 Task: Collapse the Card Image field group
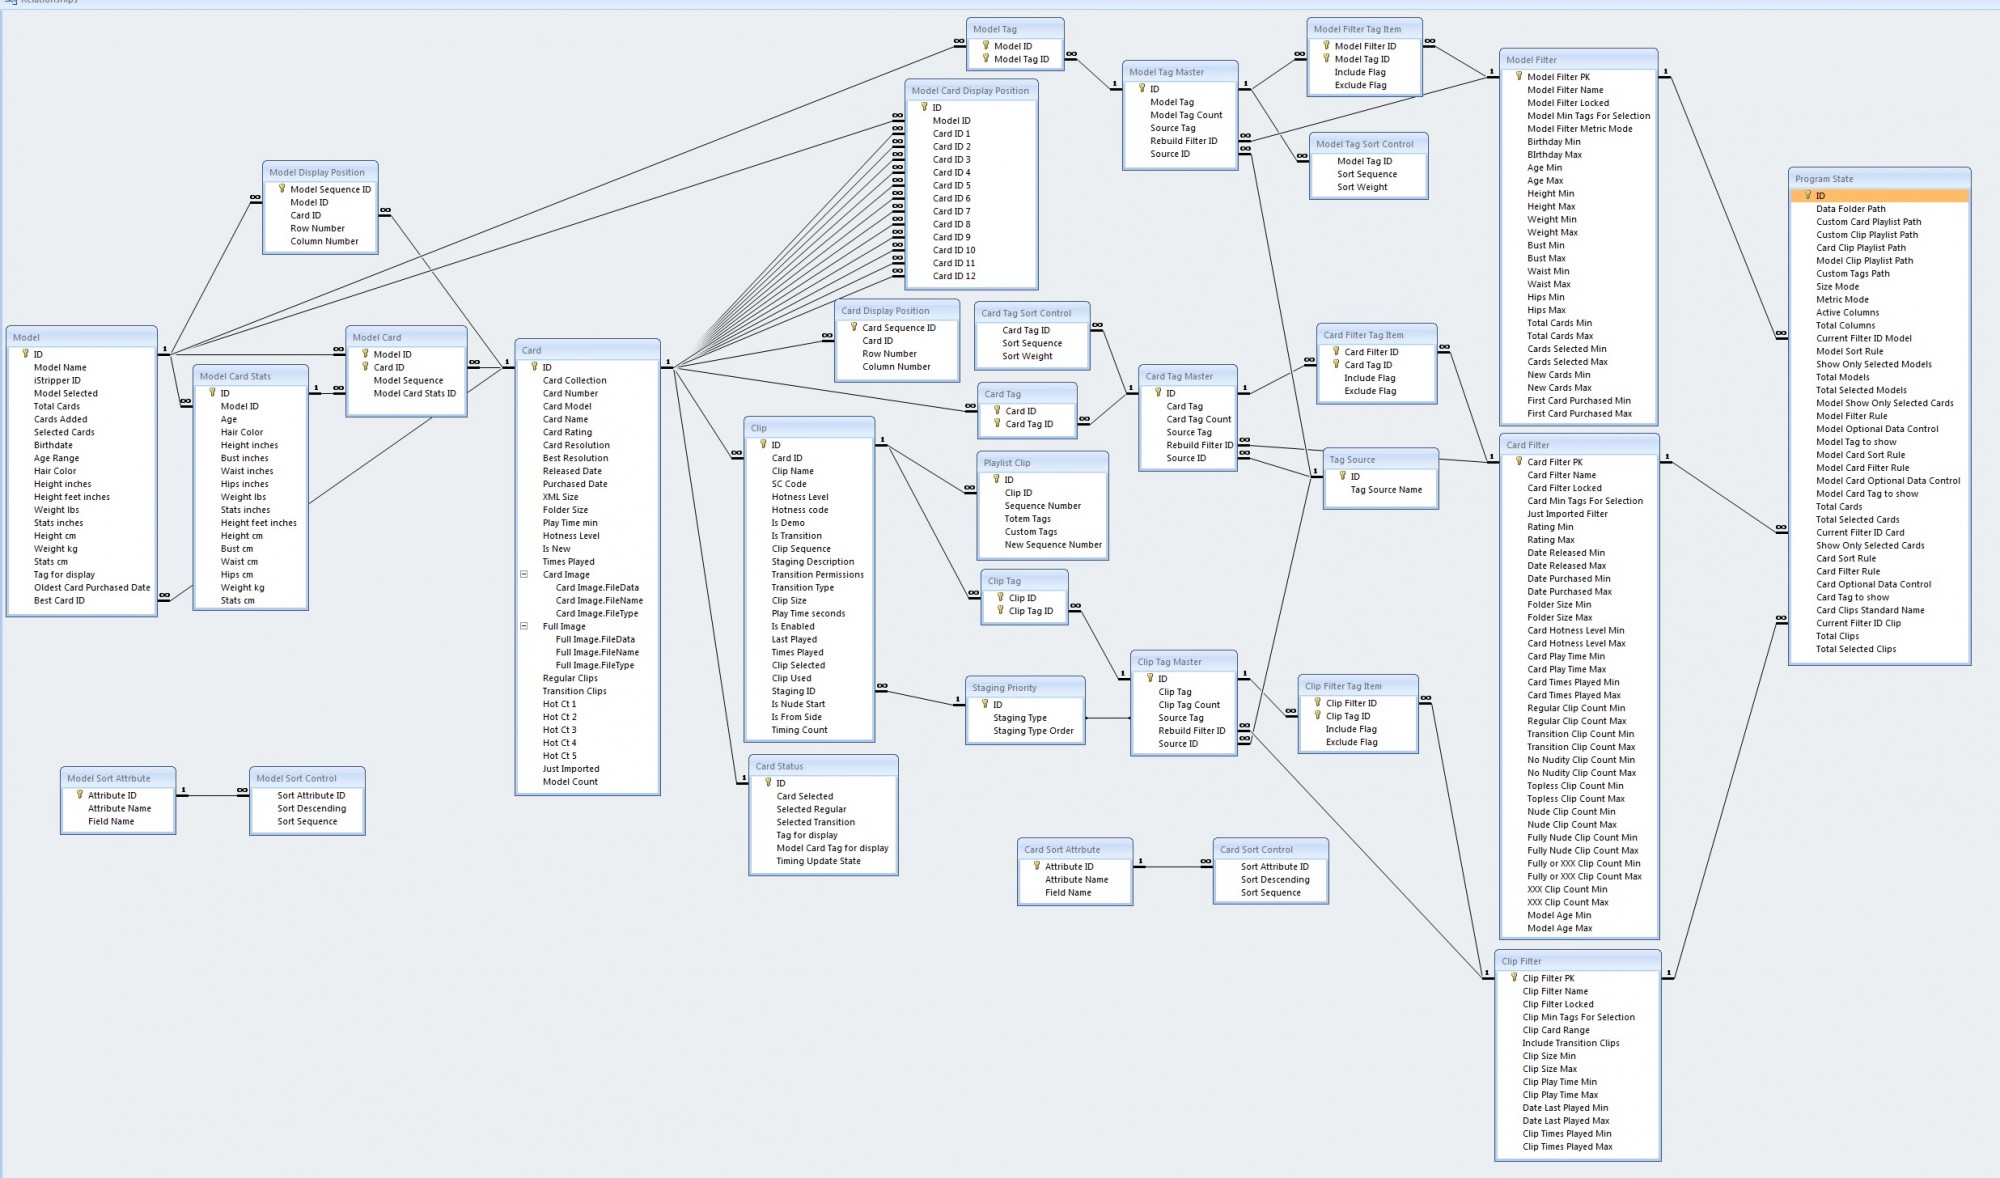[x=523, y=574]
